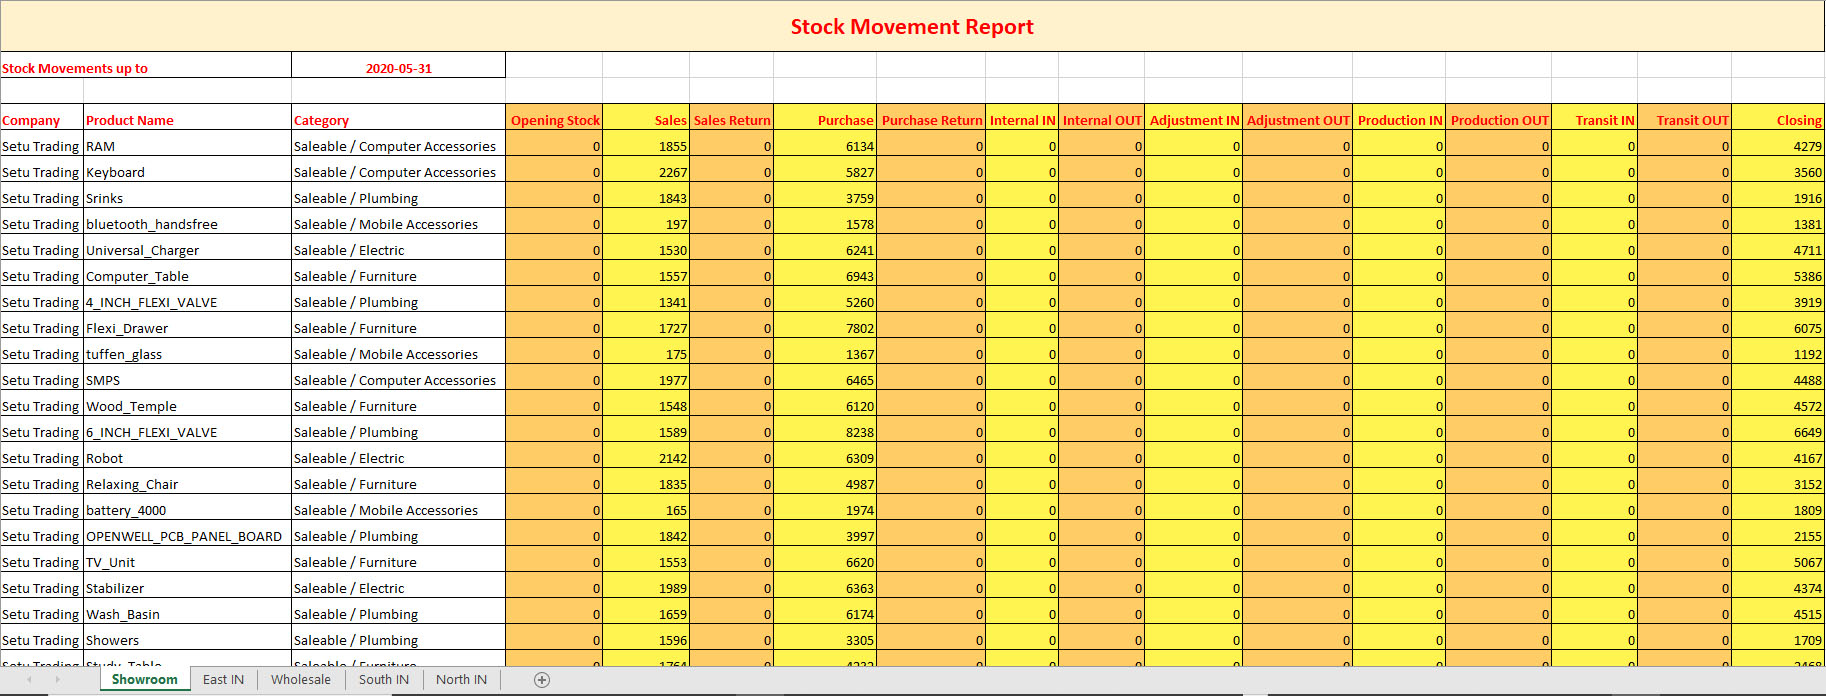This screenshot has width=1826, height=696.
Task: Select the Computer_Table product cell
Action: 187,273
